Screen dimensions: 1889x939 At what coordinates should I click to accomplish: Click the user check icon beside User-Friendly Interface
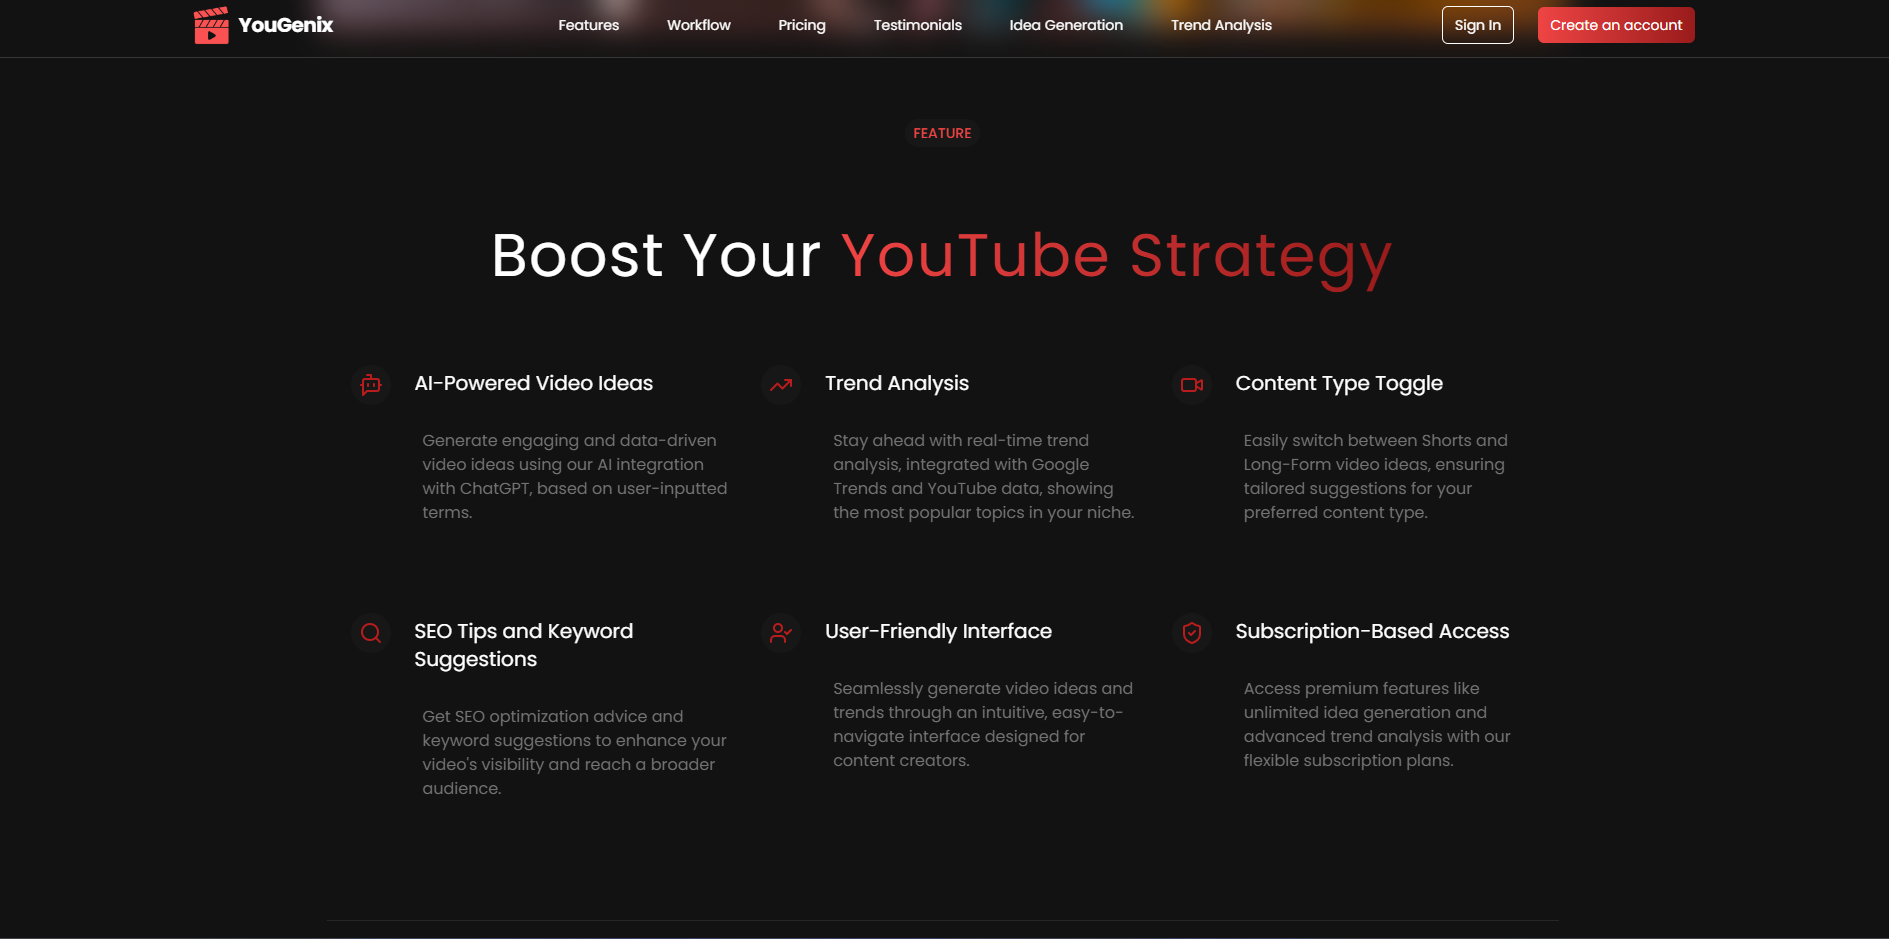(x=781, y=633)
